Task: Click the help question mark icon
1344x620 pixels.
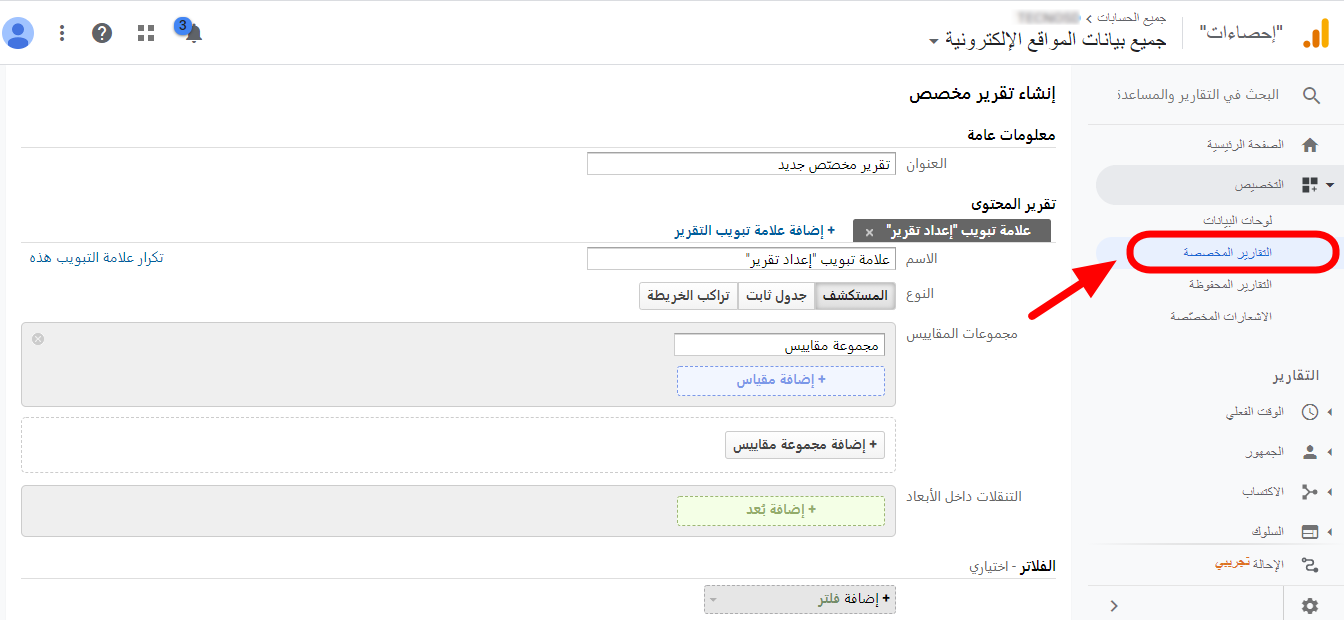Action: click(102, 33)
